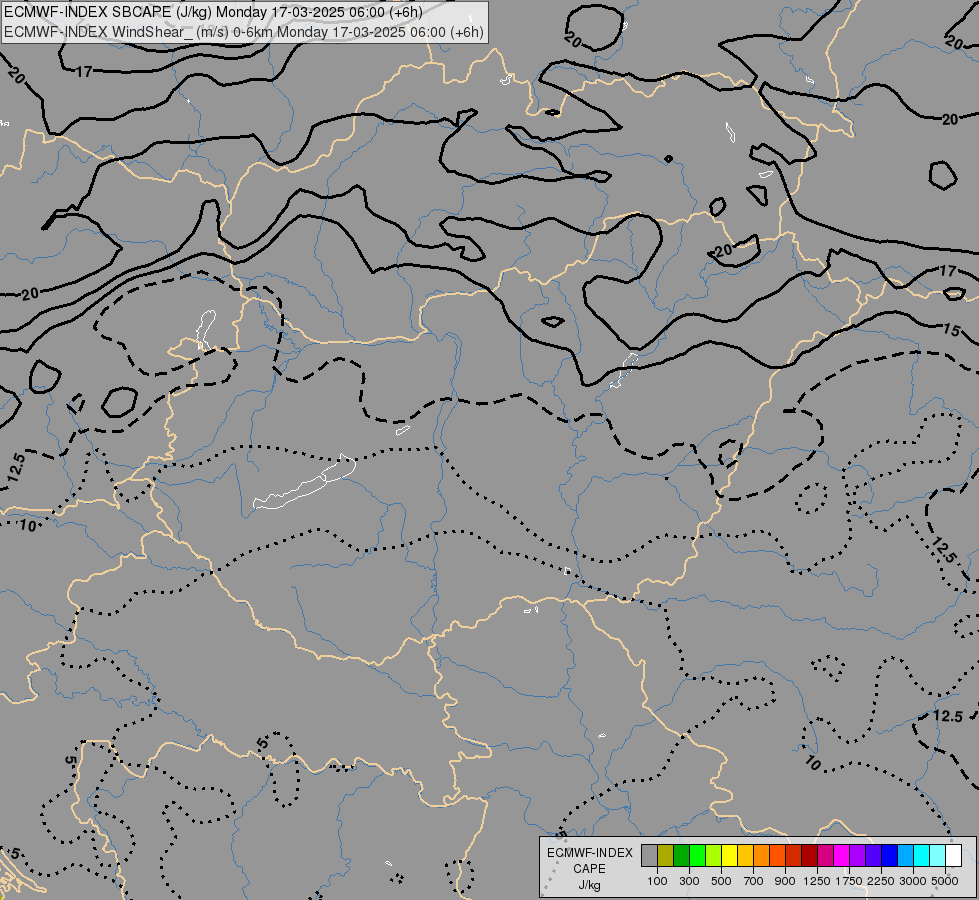Screen dimensions: 979x900
Task: Select the bright green legend swatch
Action: 697,856
